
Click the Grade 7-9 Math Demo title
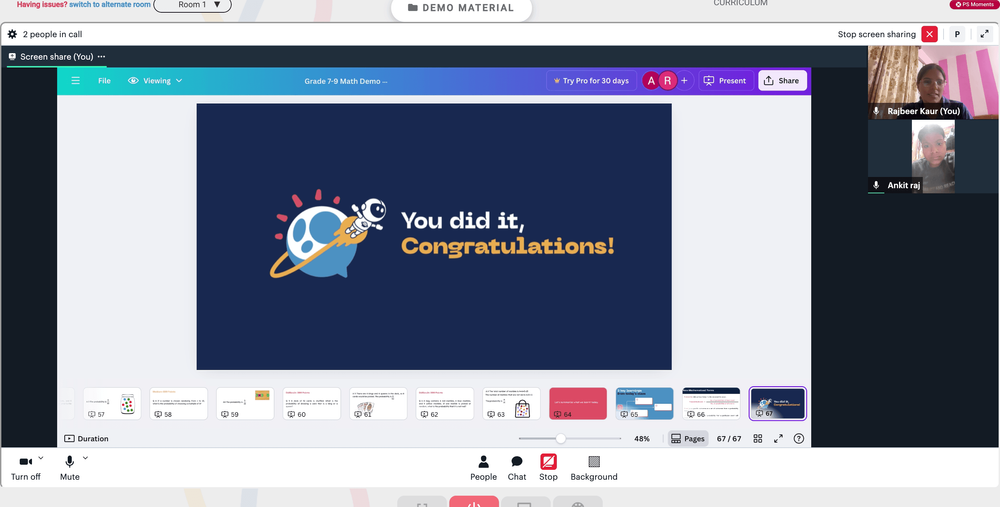tap(346, 81)
